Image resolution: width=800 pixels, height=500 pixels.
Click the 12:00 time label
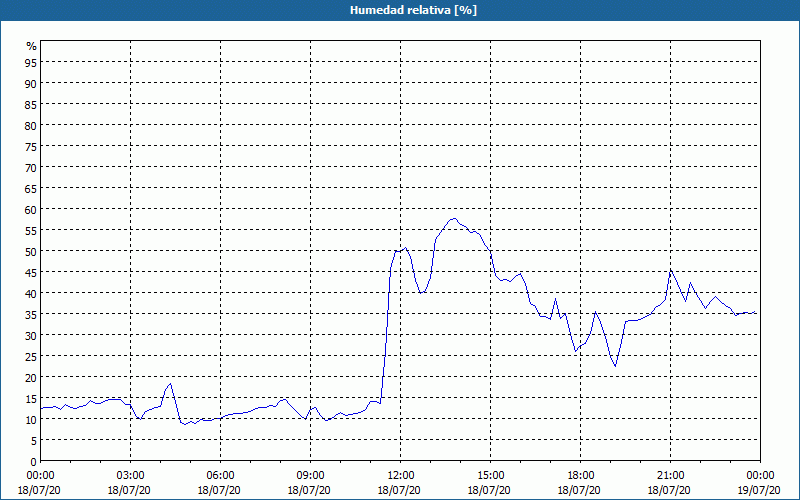tap(399, 476)
